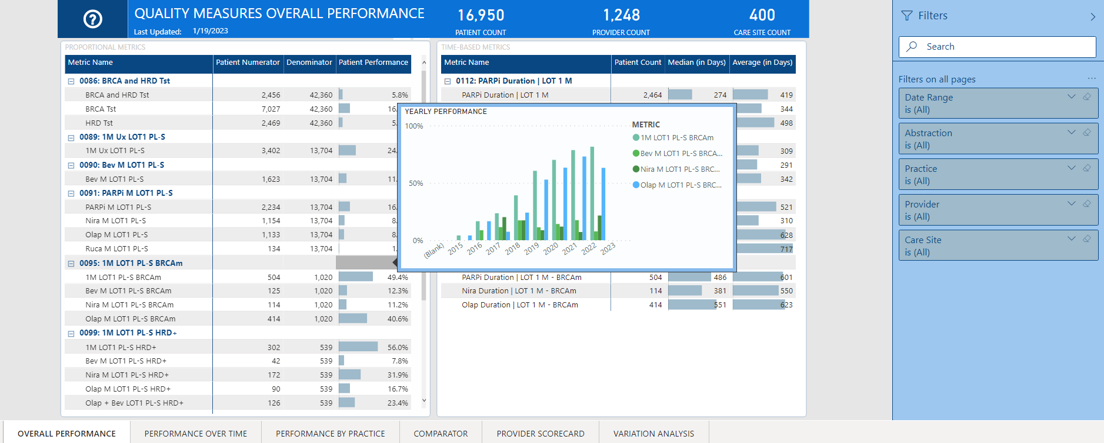Clear the Date Range filter with eraser
1104x443 pixels.
[x=1086, y=97]
